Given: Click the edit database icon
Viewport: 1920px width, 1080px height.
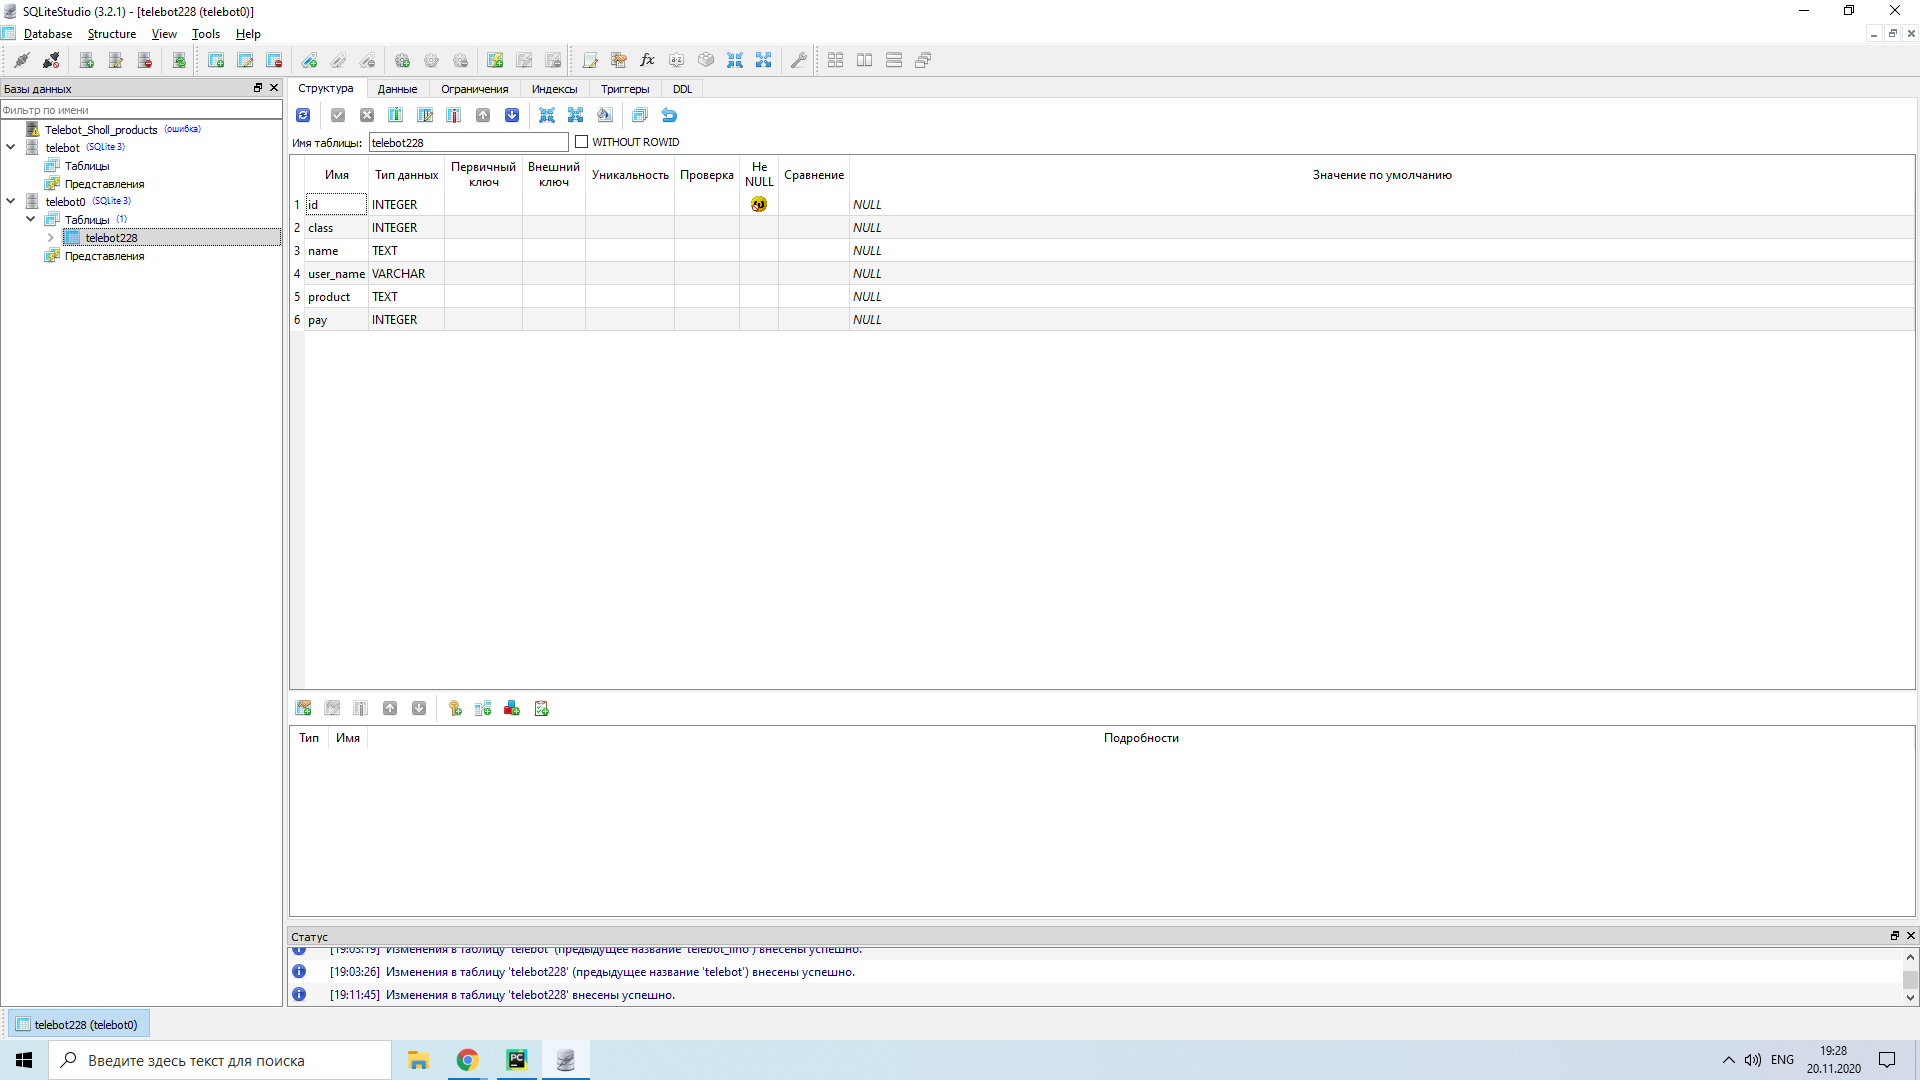Looking at the screenshot, I should (116, 61).
